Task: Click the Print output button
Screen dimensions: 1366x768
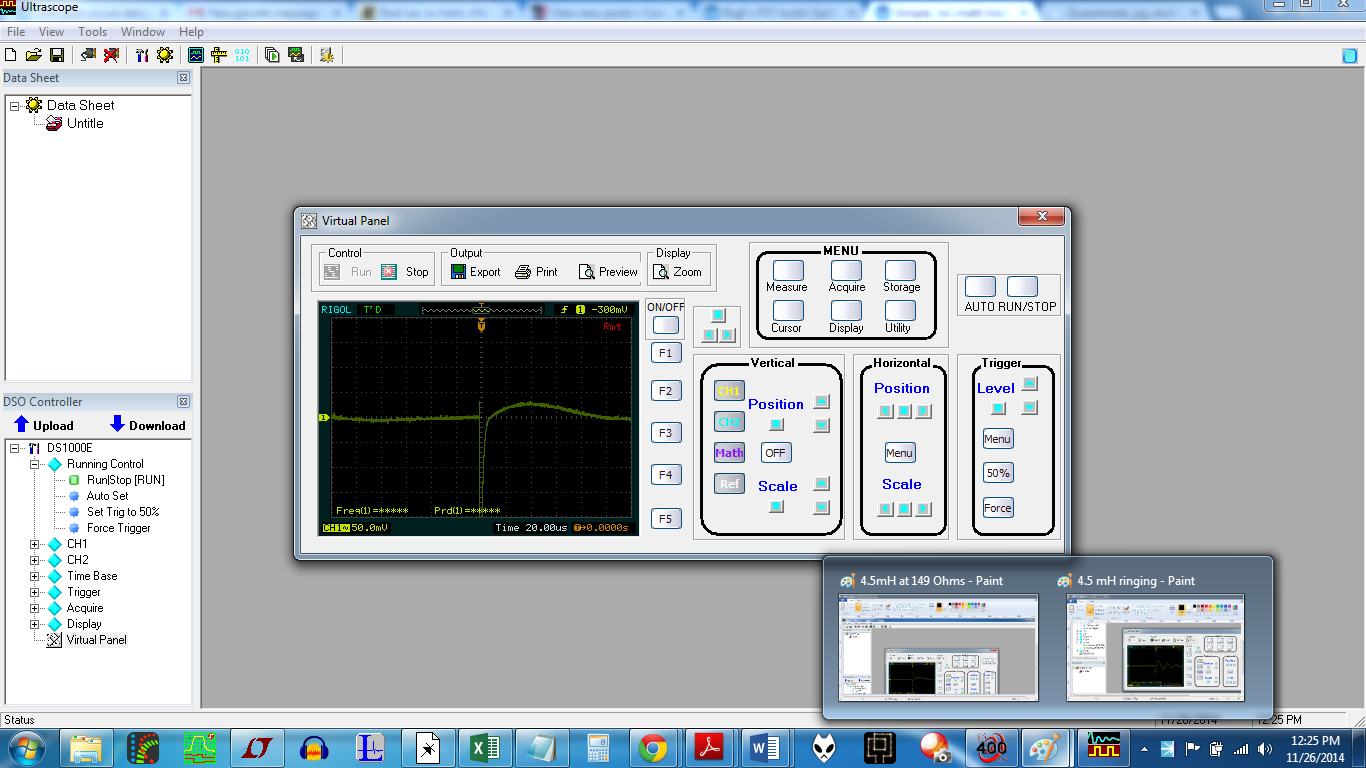Action: coord(536,272)
